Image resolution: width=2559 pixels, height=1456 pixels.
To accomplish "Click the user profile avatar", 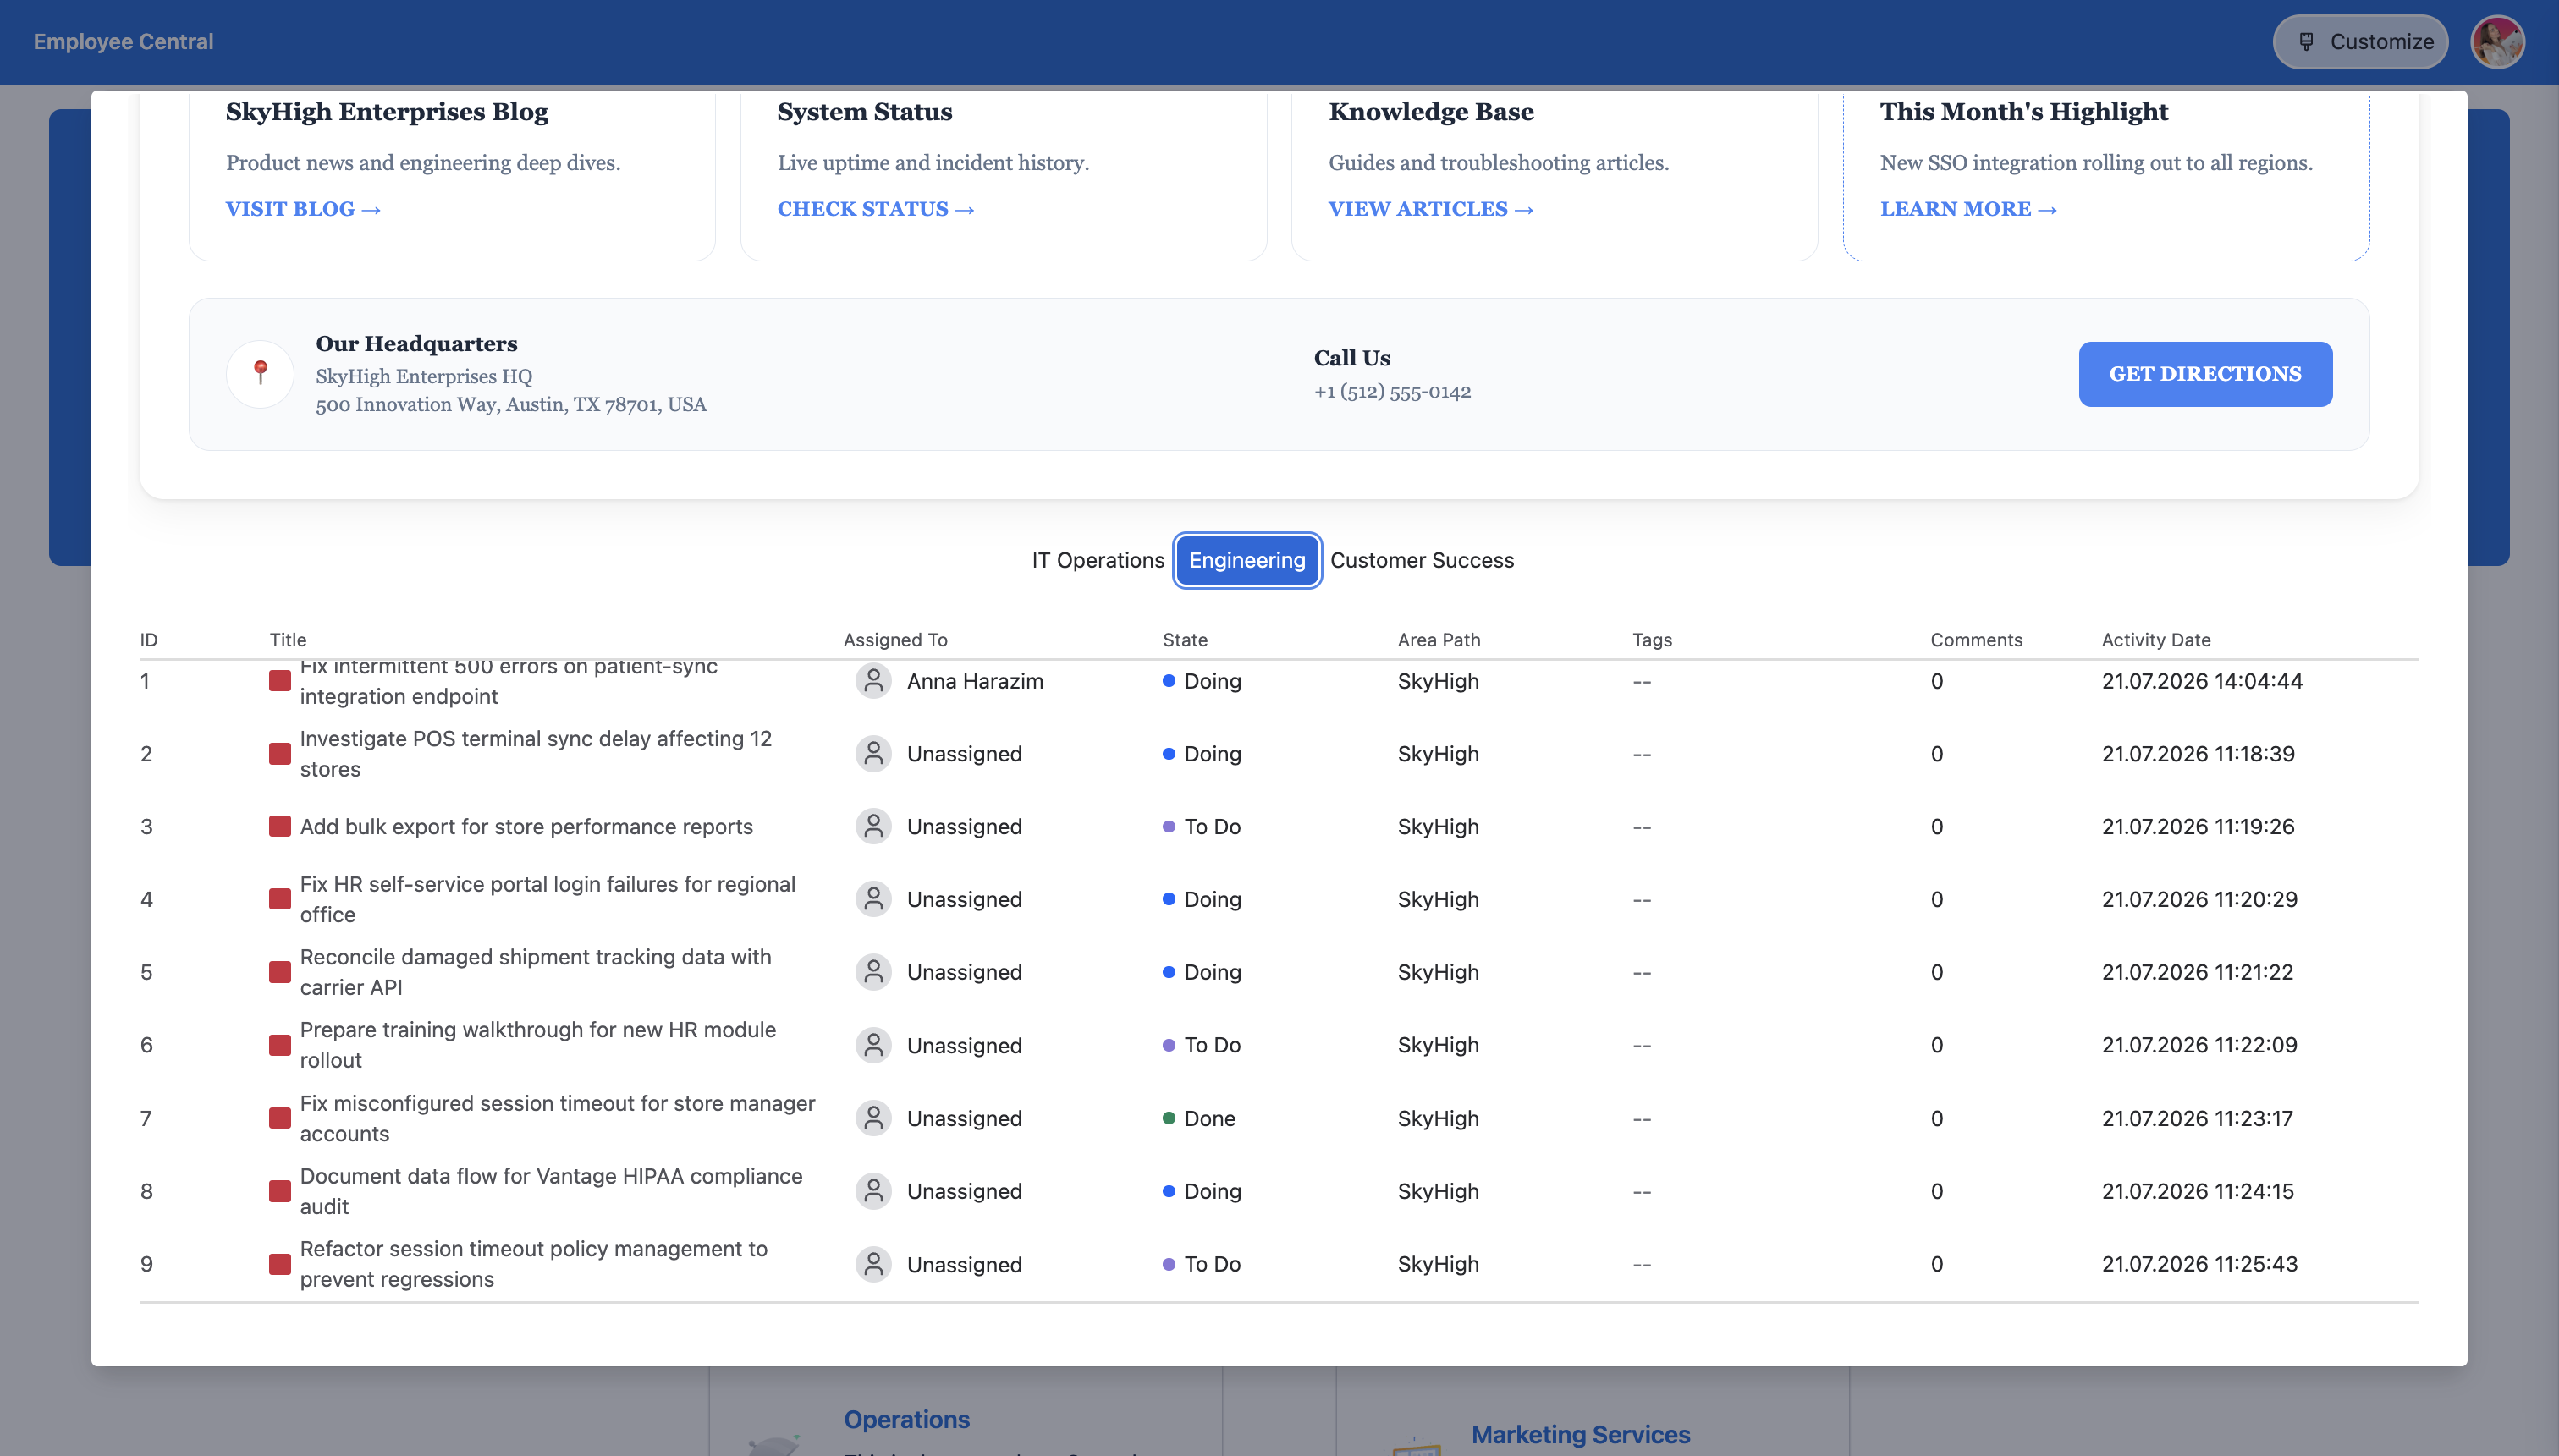I will pos(2497,42).
